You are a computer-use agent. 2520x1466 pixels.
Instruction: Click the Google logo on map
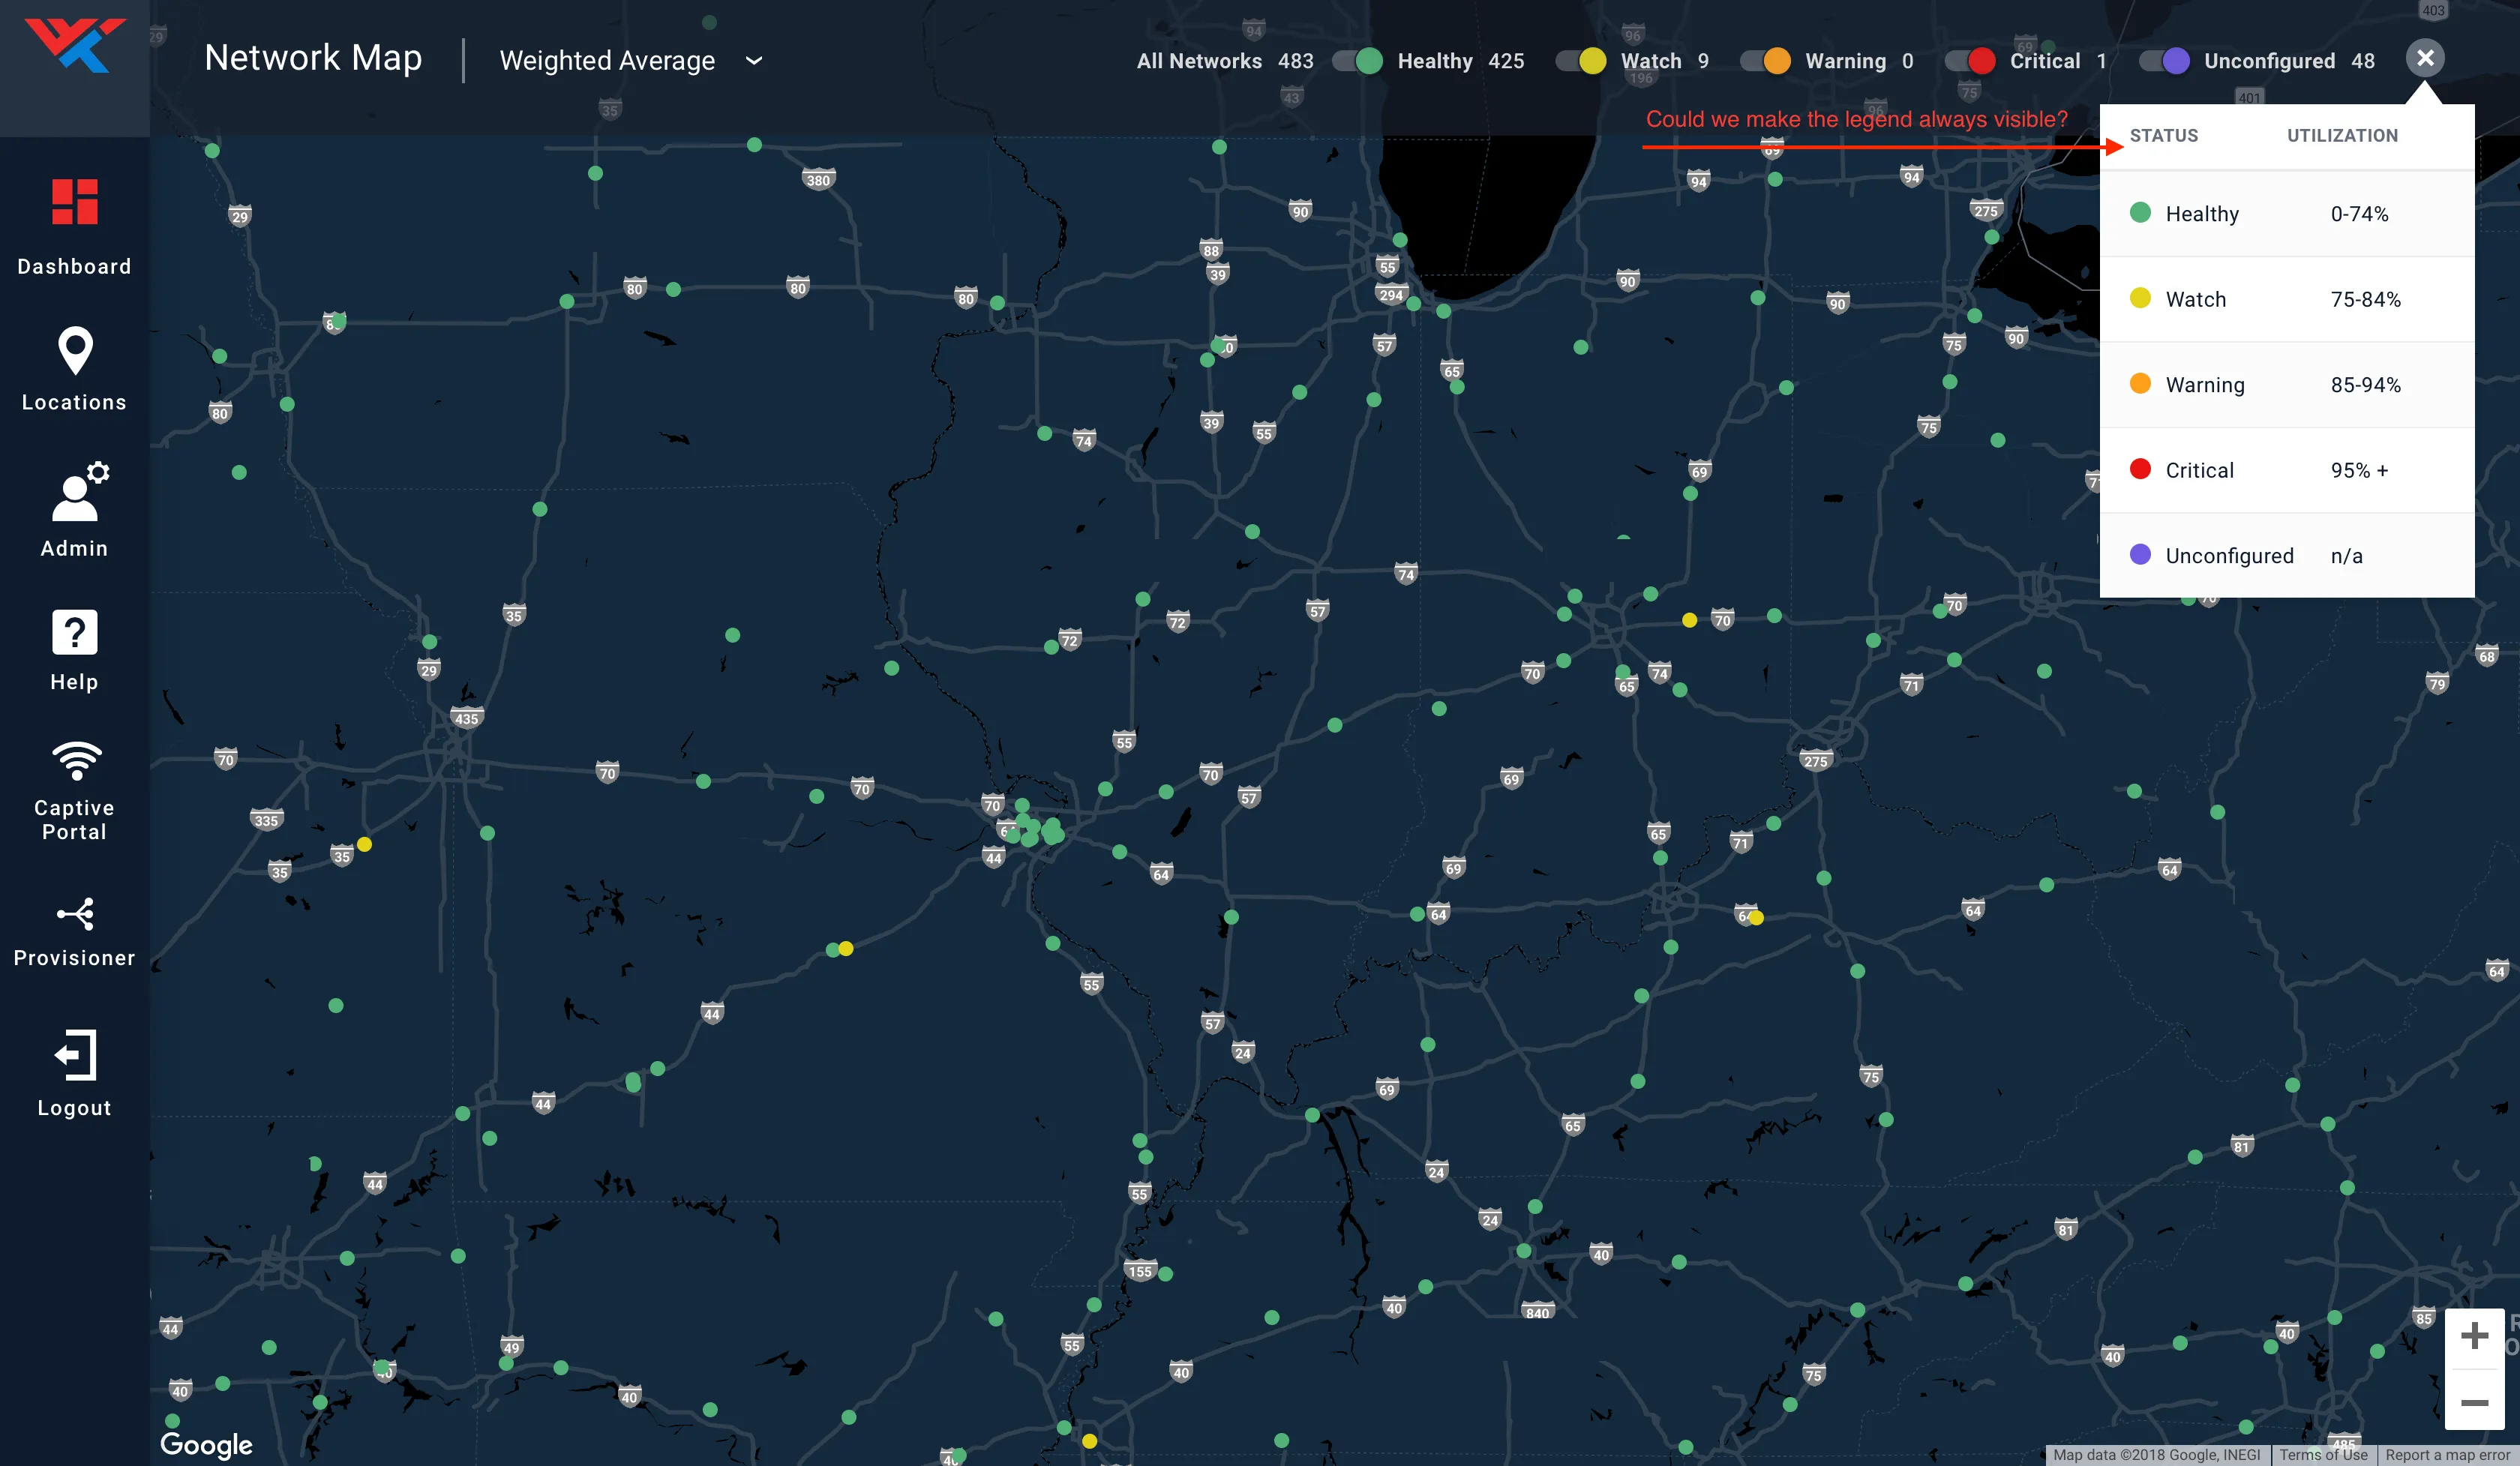[206, 1444]
